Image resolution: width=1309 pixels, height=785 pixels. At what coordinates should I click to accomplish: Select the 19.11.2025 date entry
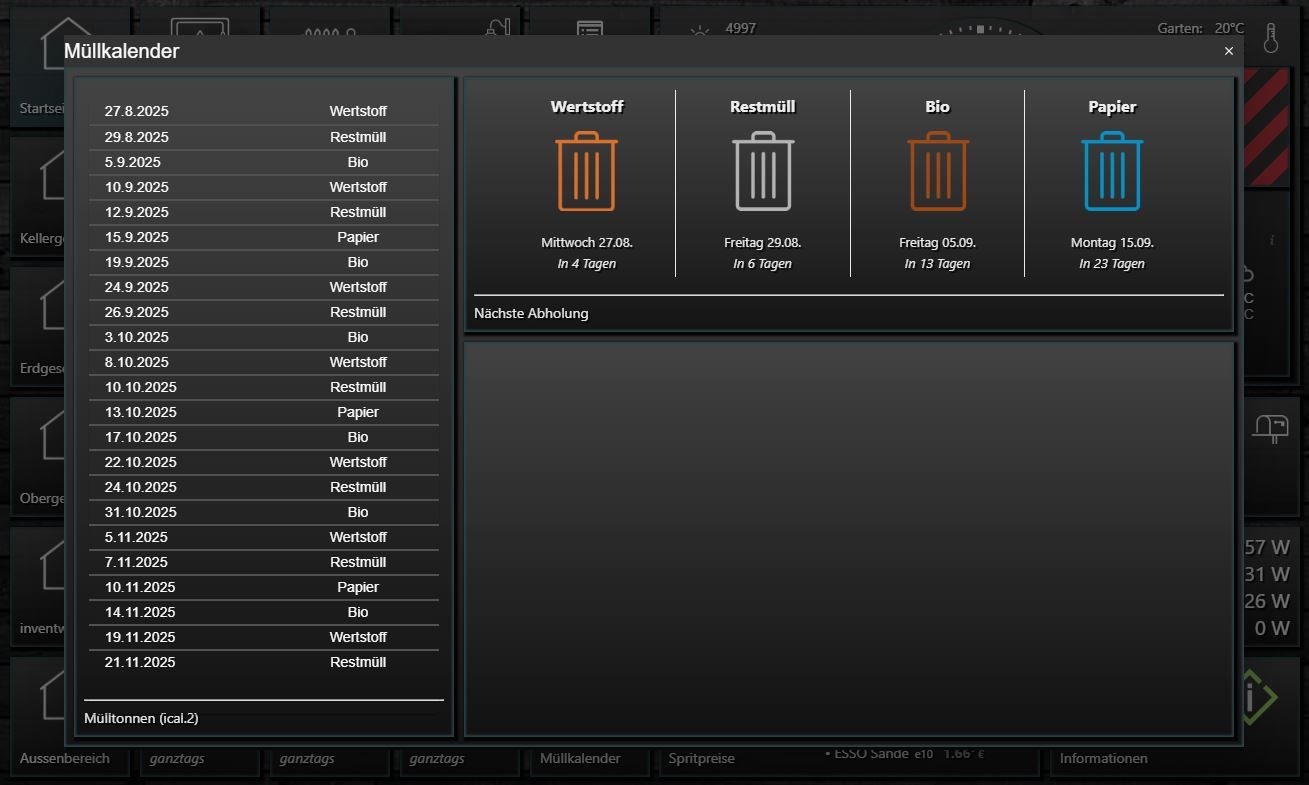[x=140, y=637]
